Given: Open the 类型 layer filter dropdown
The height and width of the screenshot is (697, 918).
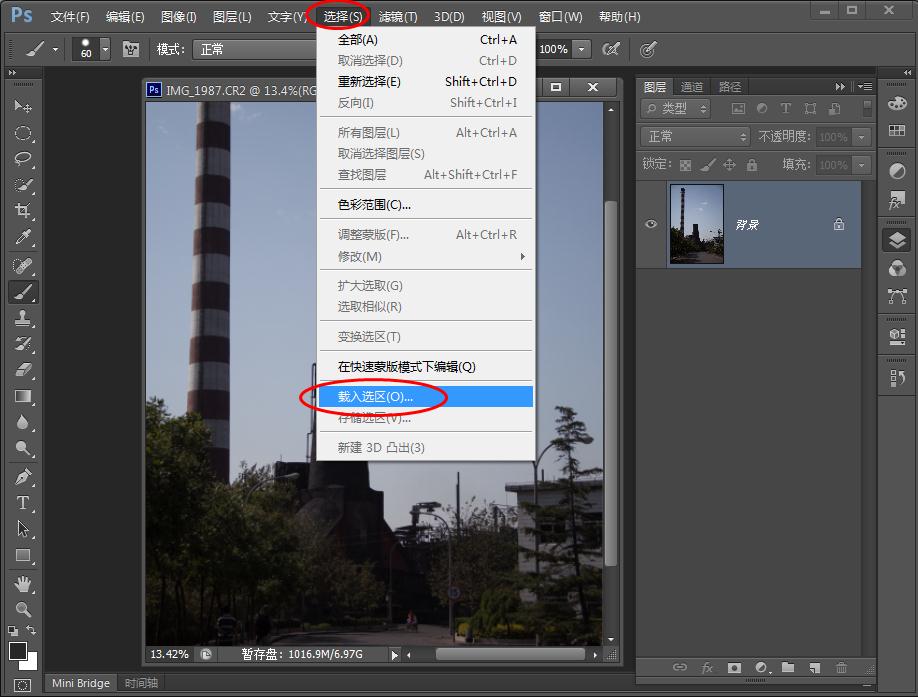Looking at the screenshot, I should point(676,108).
